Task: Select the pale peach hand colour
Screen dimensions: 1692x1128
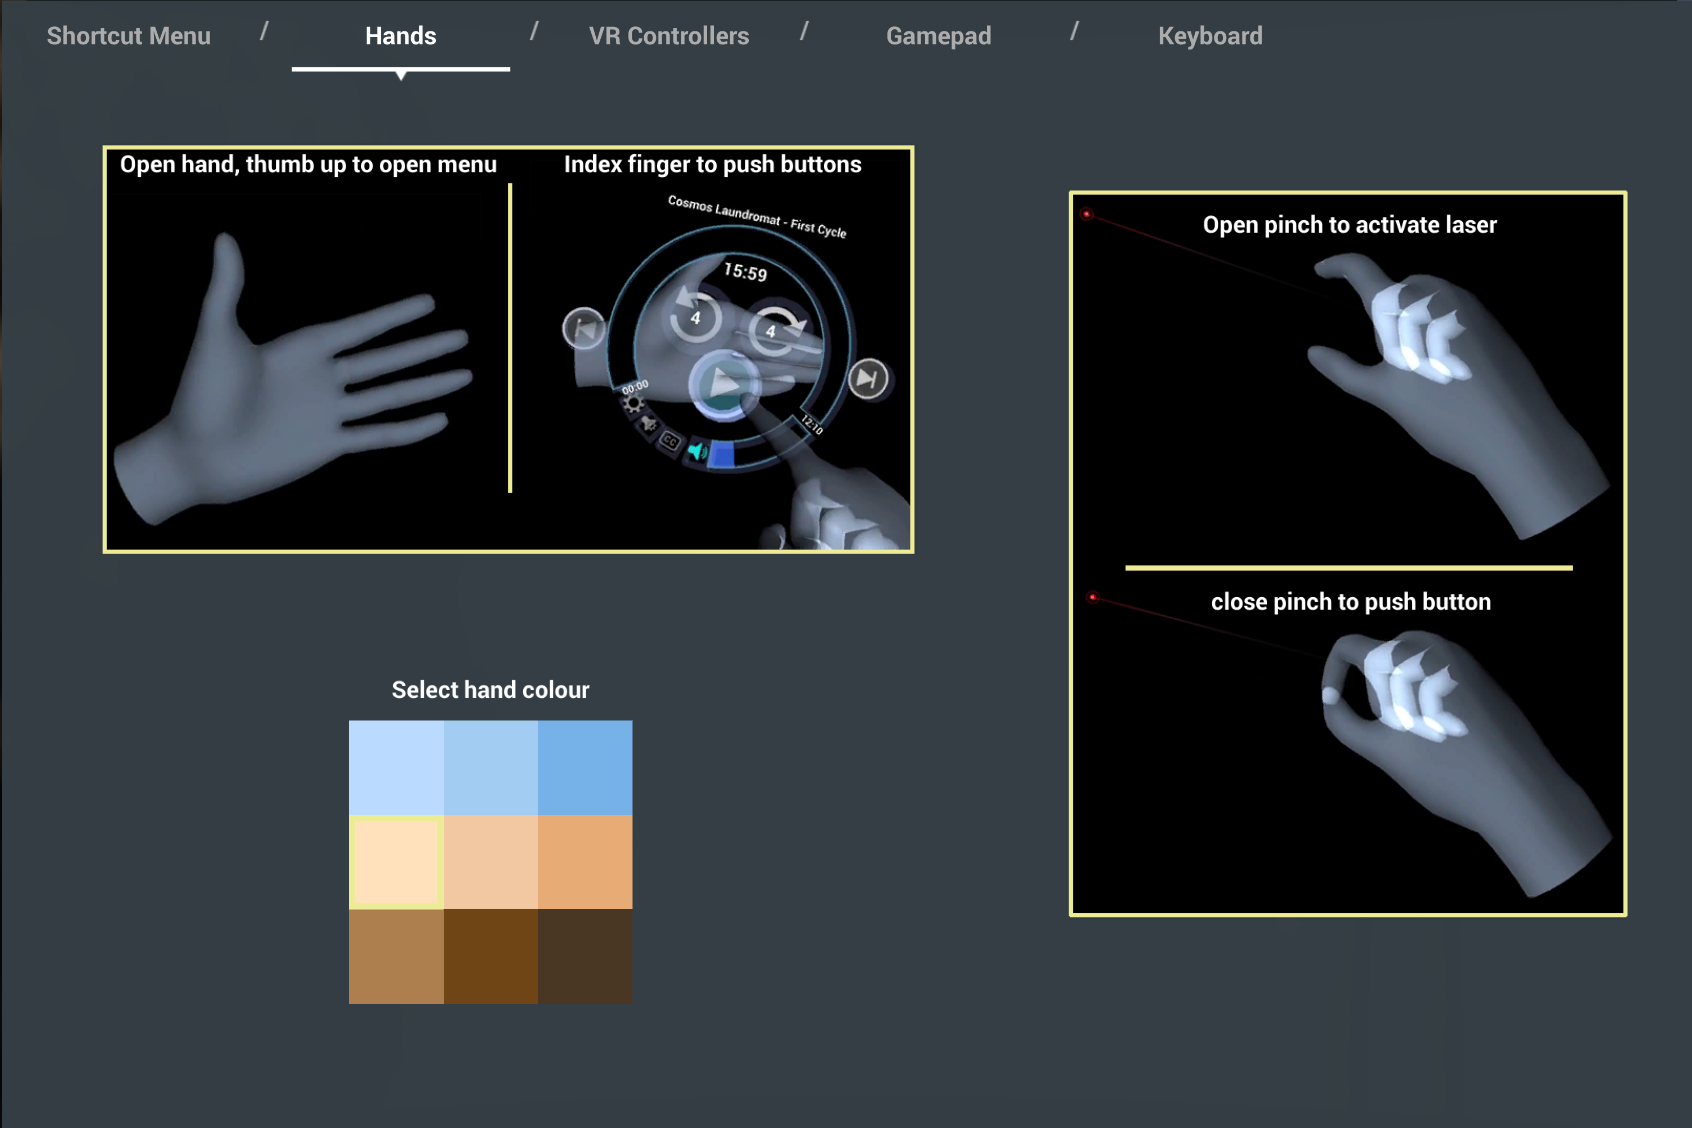Action: (396, 862)
